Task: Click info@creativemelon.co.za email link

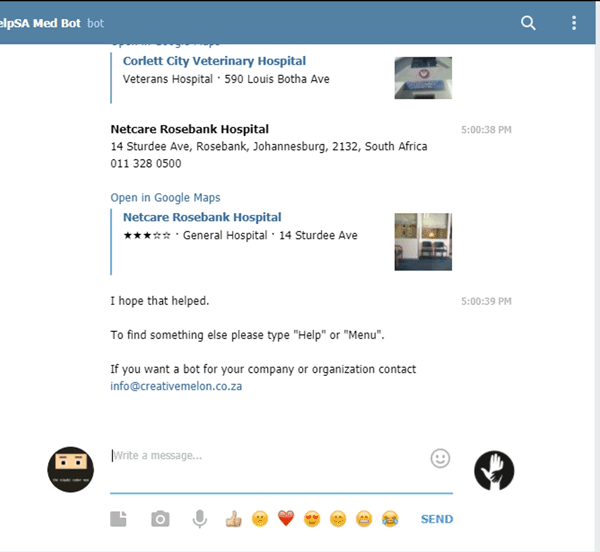Action: pyautogui.click(x=176, y=386)
